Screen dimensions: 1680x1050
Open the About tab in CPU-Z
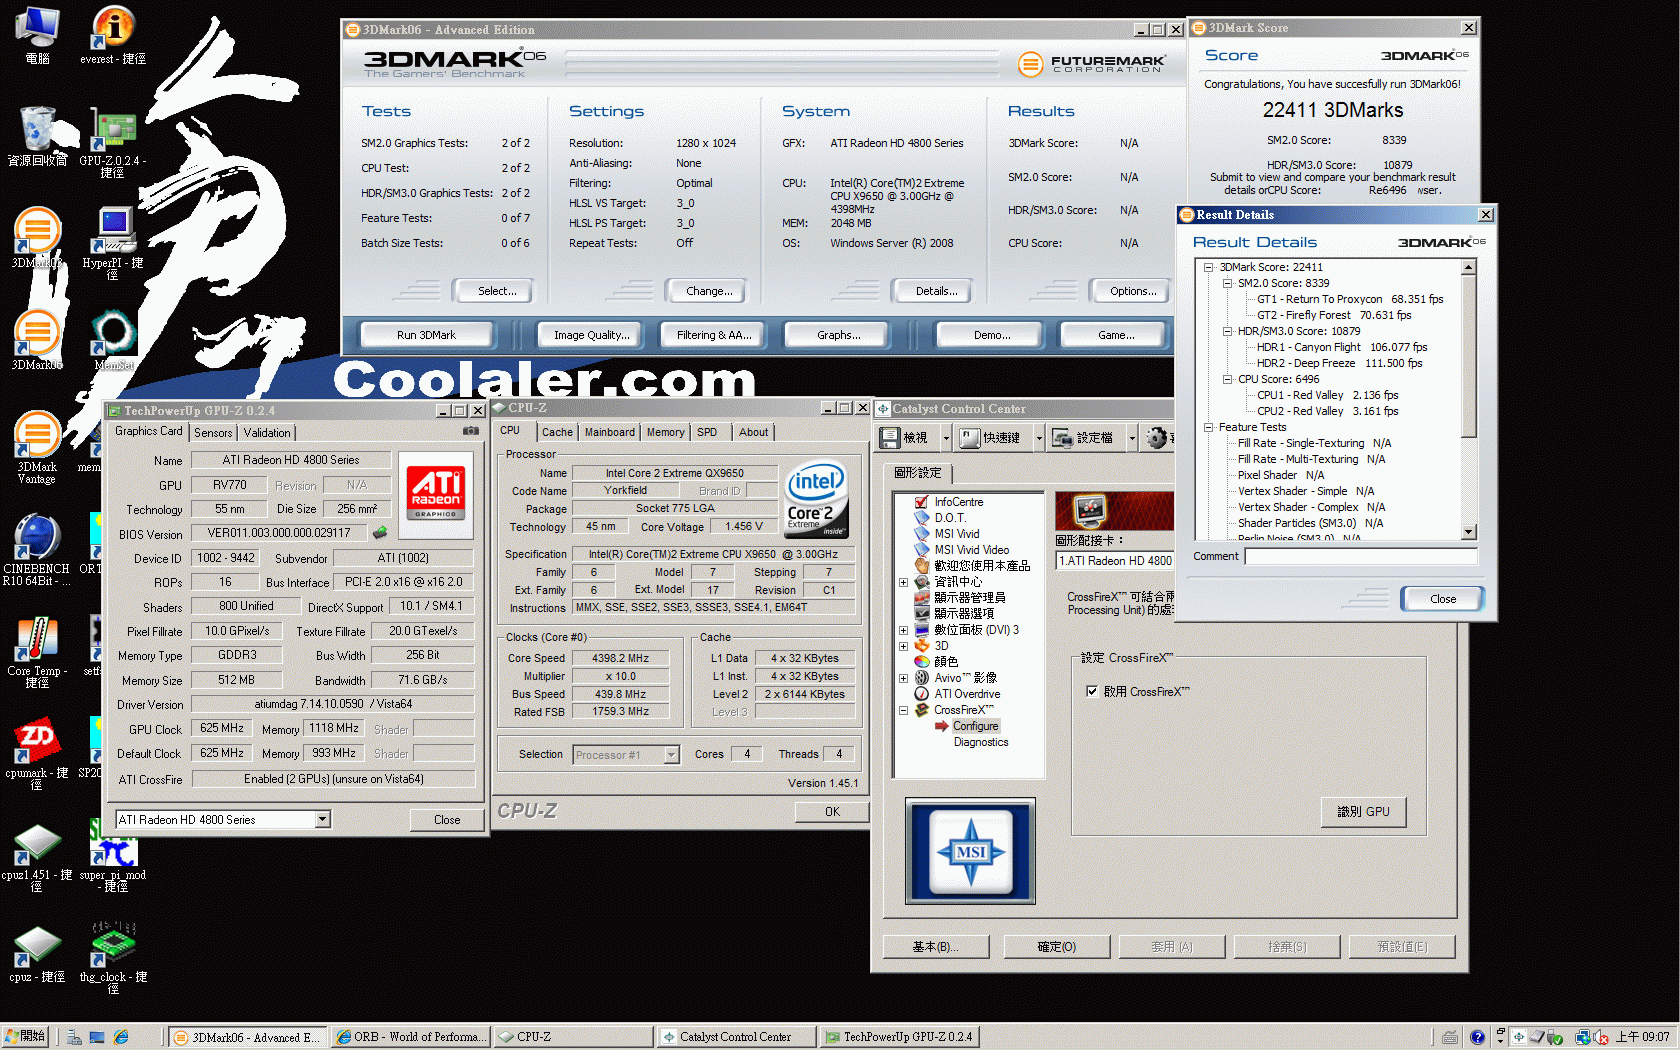click(753, 433)
